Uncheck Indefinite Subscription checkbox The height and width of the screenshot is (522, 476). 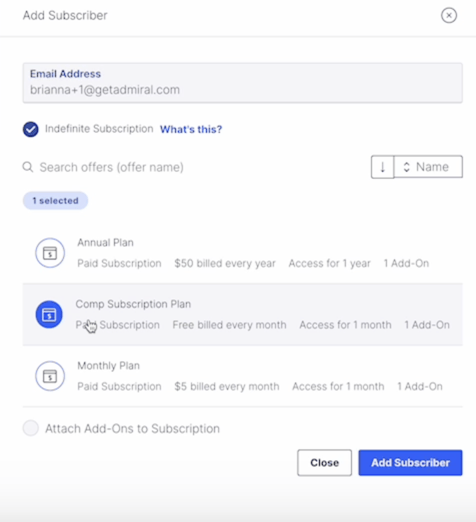(31, 129)
